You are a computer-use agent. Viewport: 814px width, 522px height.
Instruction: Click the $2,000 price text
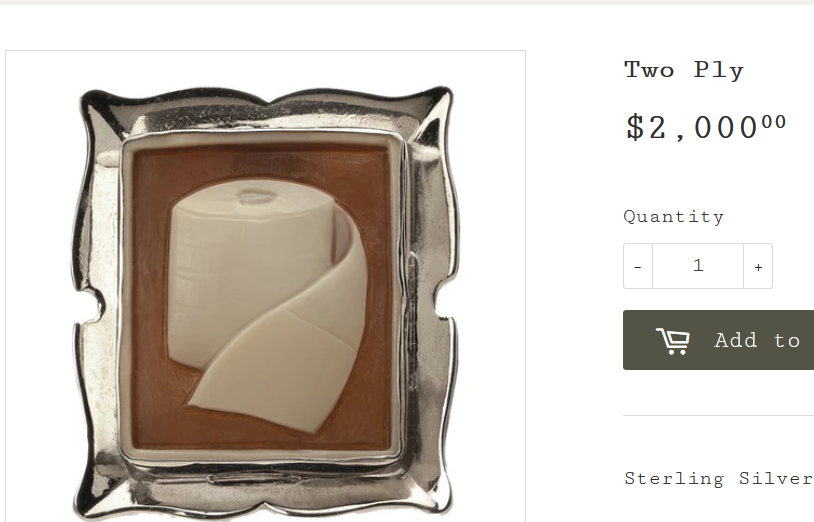[706, 127]
